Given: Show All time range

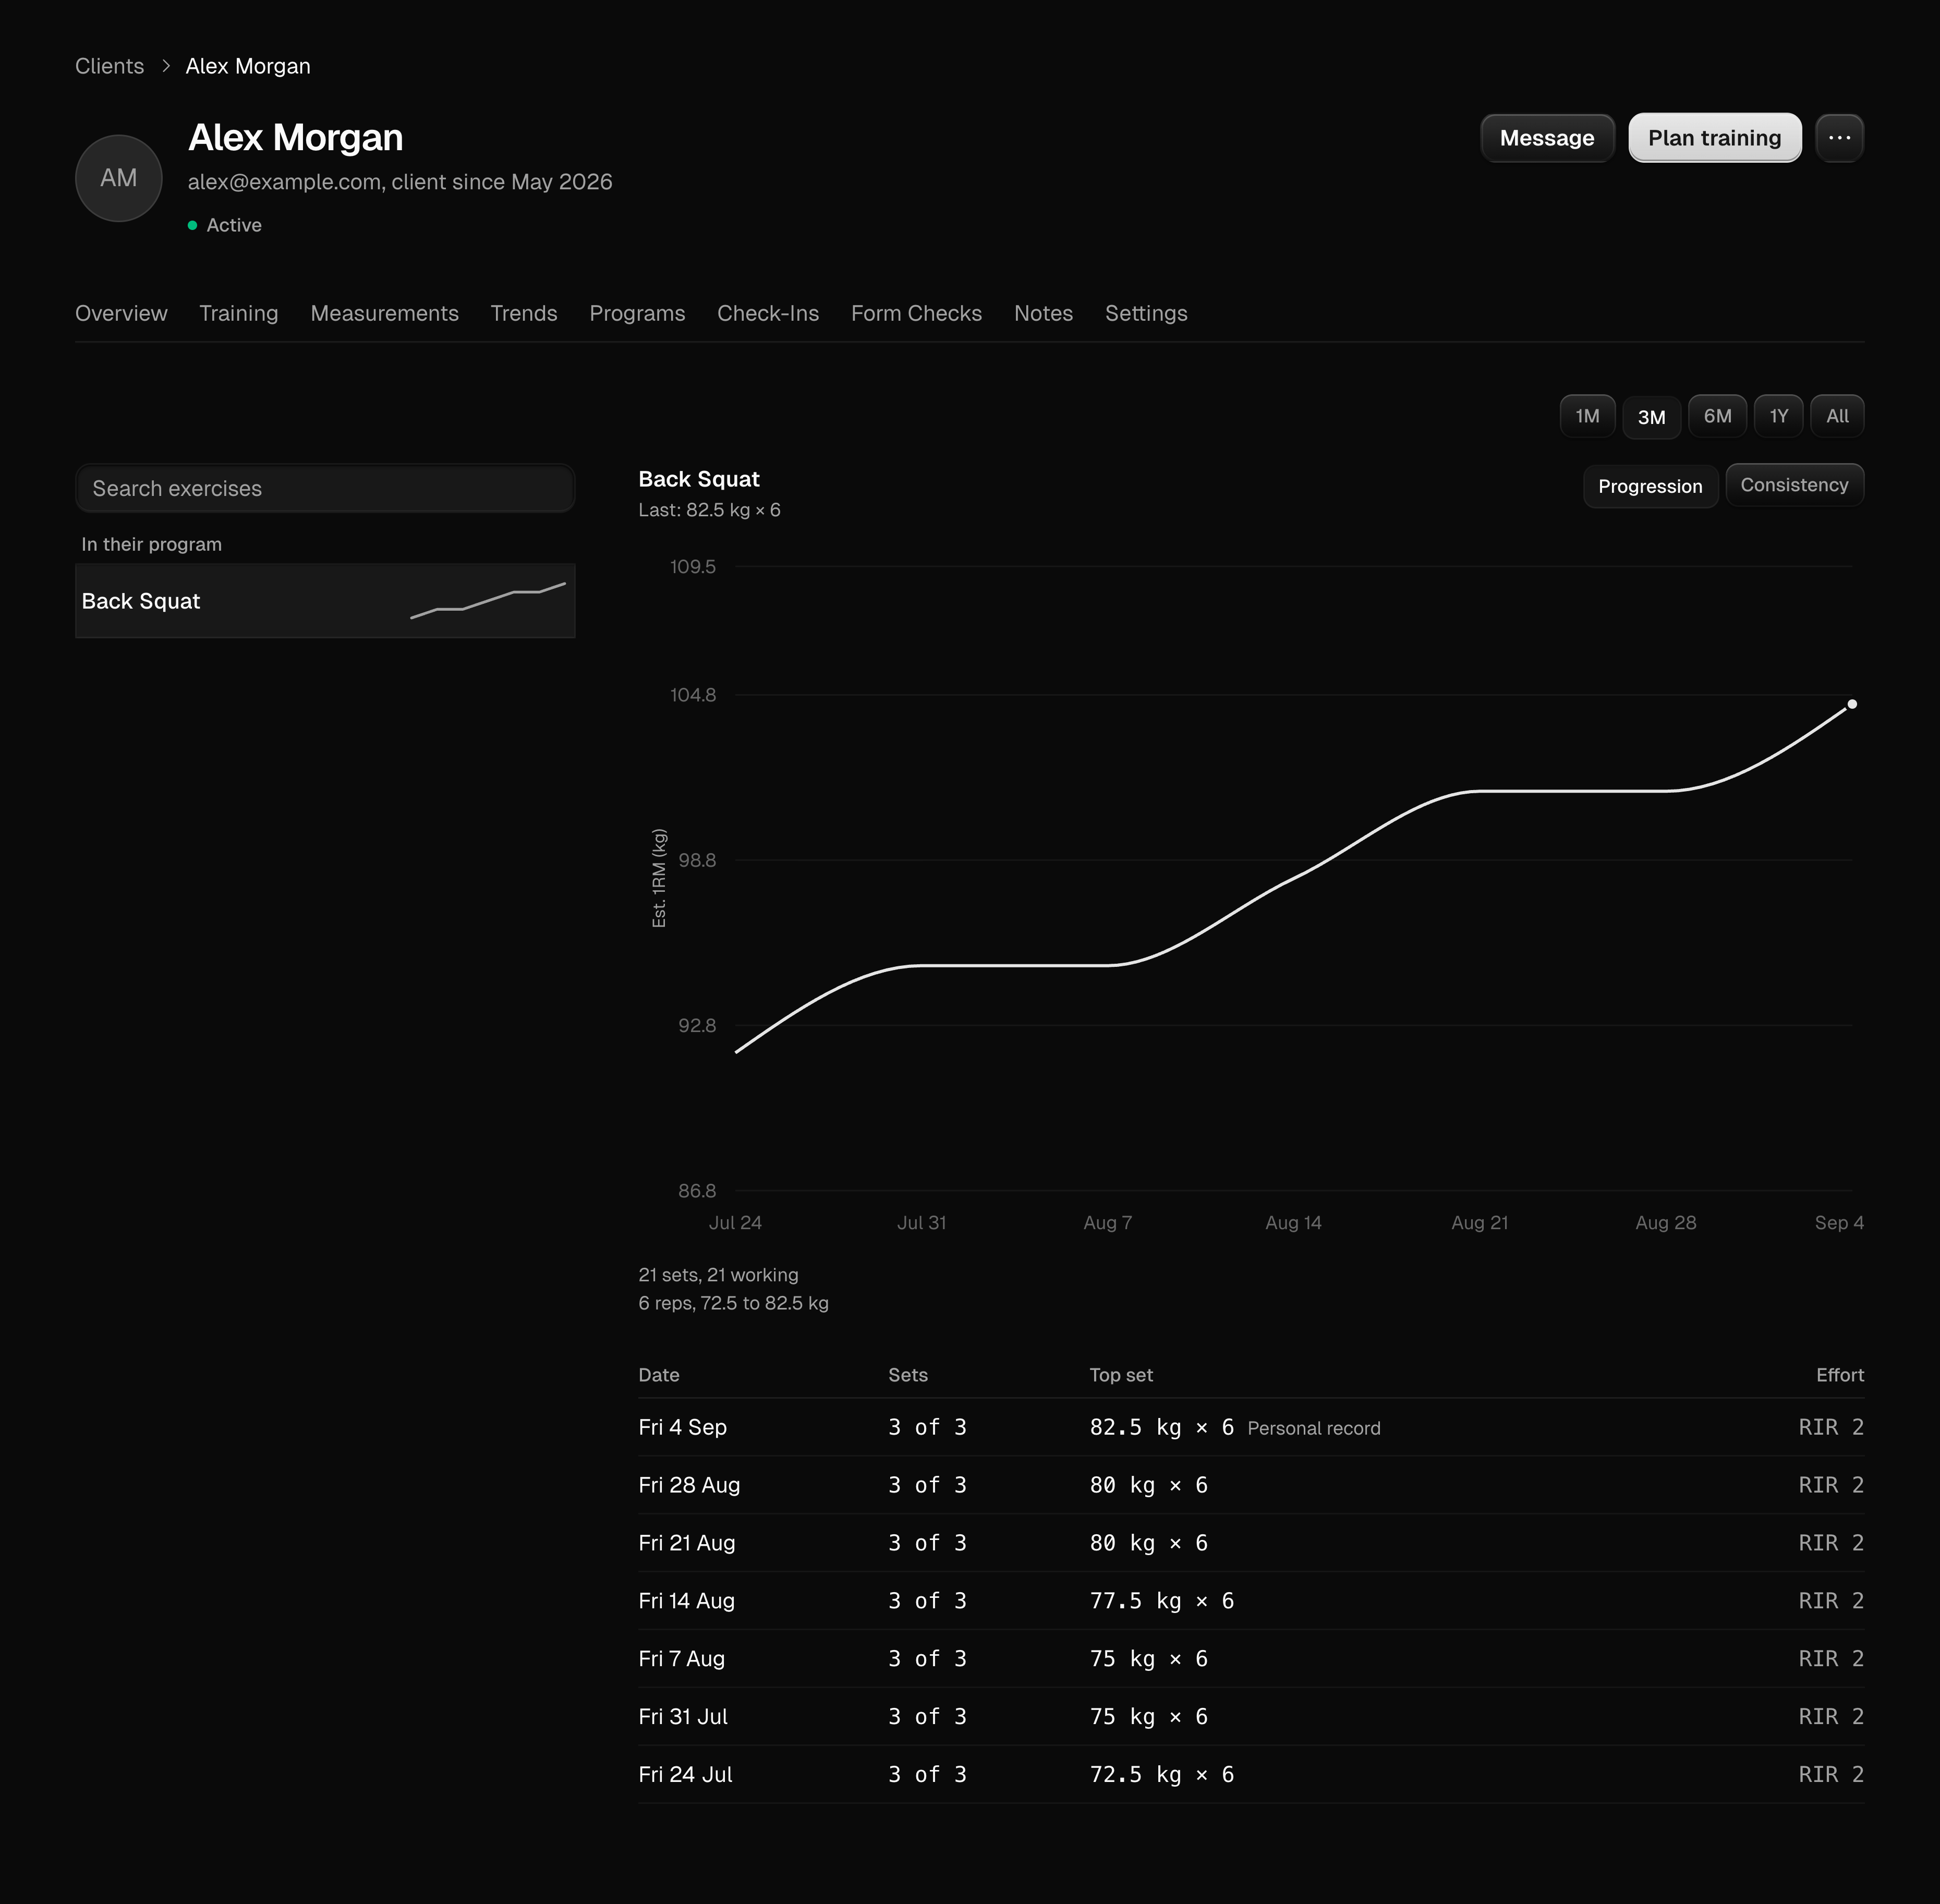Looking at the screenshot, I should 1837,416.
